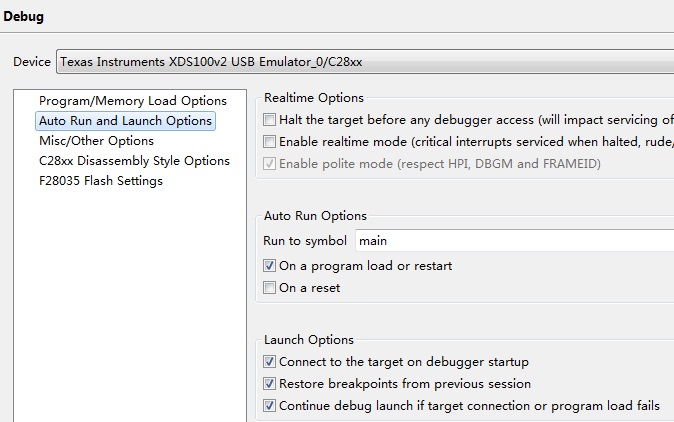Click the Realtime Options group label
This screenshot has height=422, width=674.
(314, 98)
